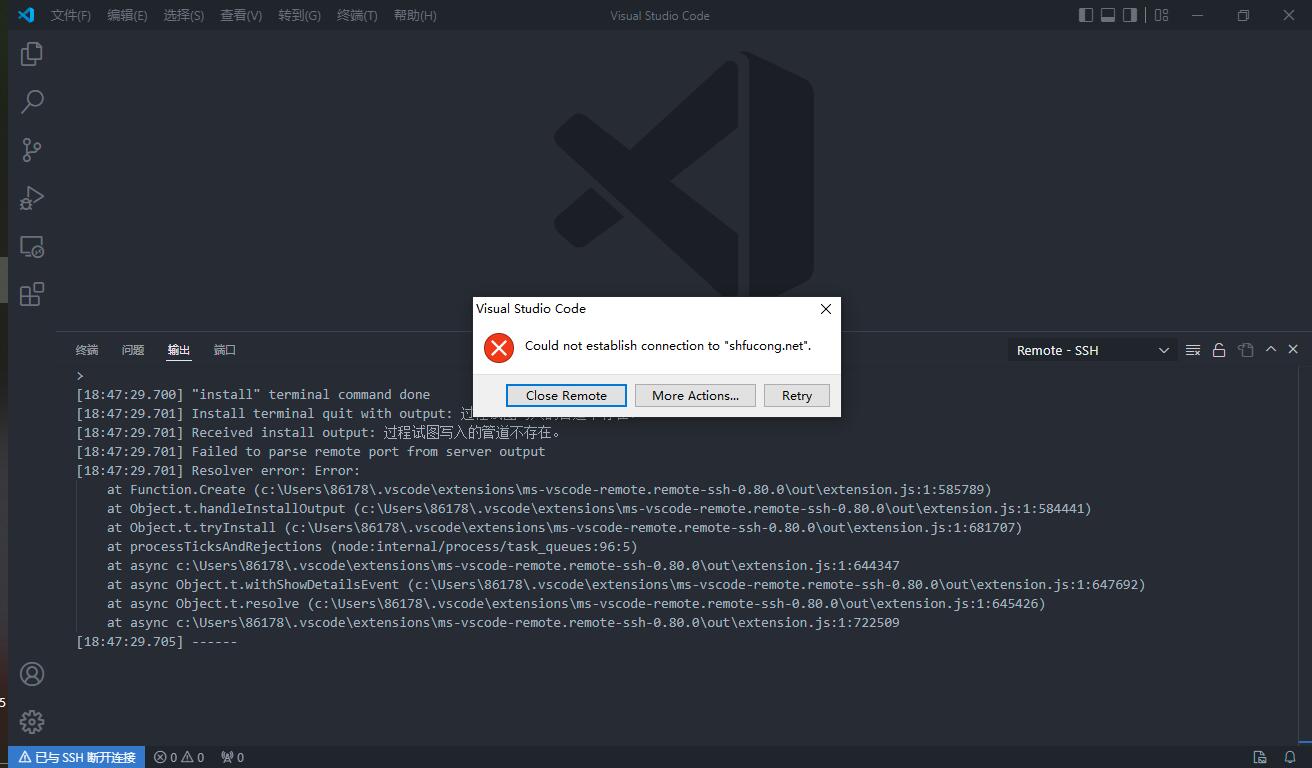Click More Actions... button in dialog

695,395
